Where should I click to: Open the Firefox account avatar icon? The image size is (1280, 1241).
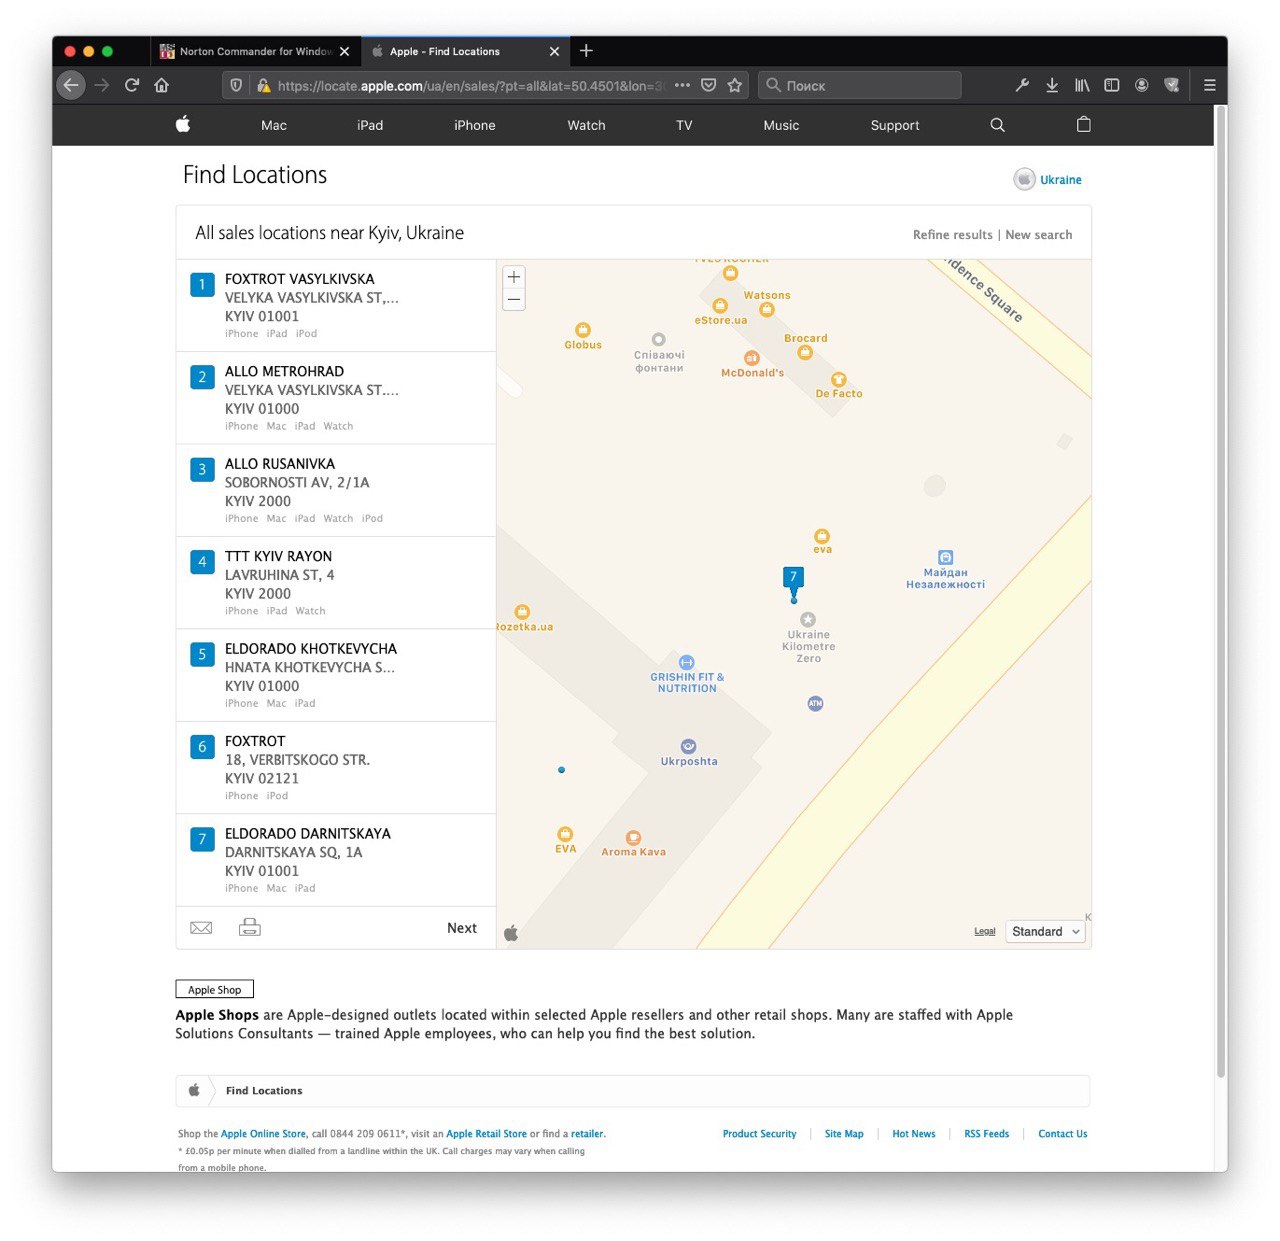1141,86
